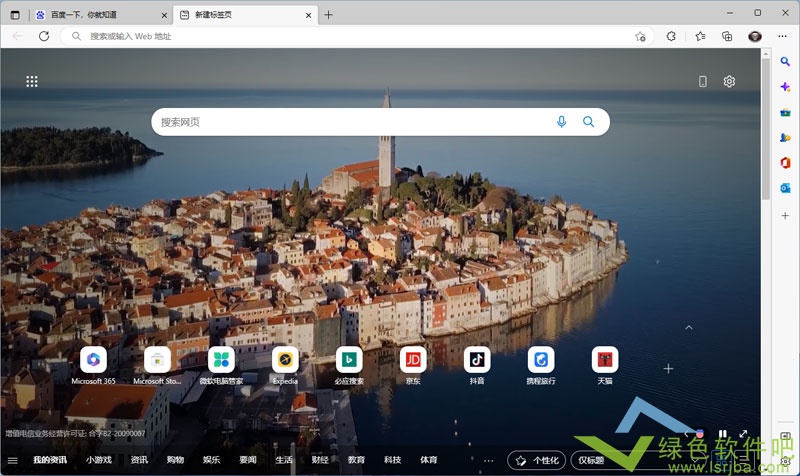Image resolution: width=800 pixels, height=476 pixels.
Task: Pause the background video
Action: pyautogui.click(x=722, y=434)
